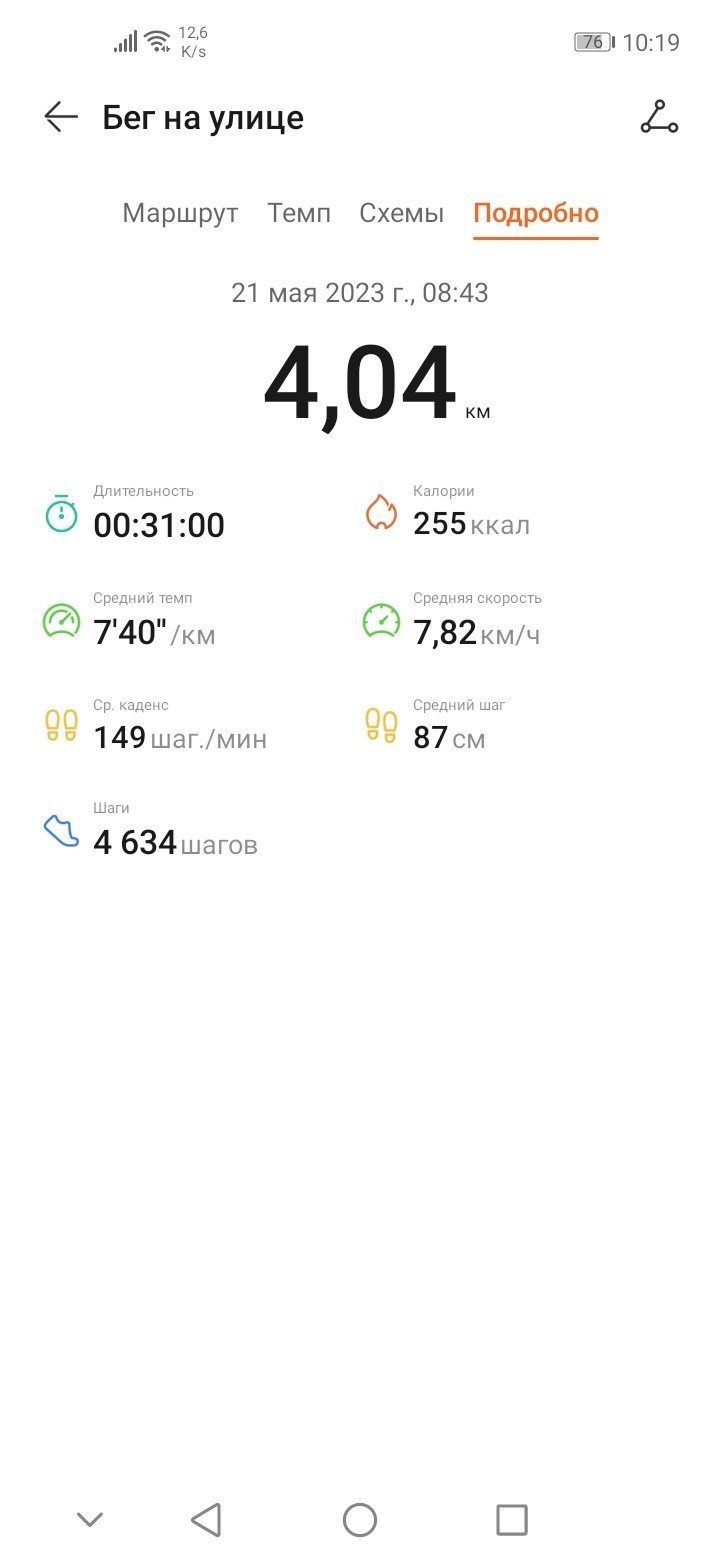Tap the Android back triangle button

tap(206, 1520)
